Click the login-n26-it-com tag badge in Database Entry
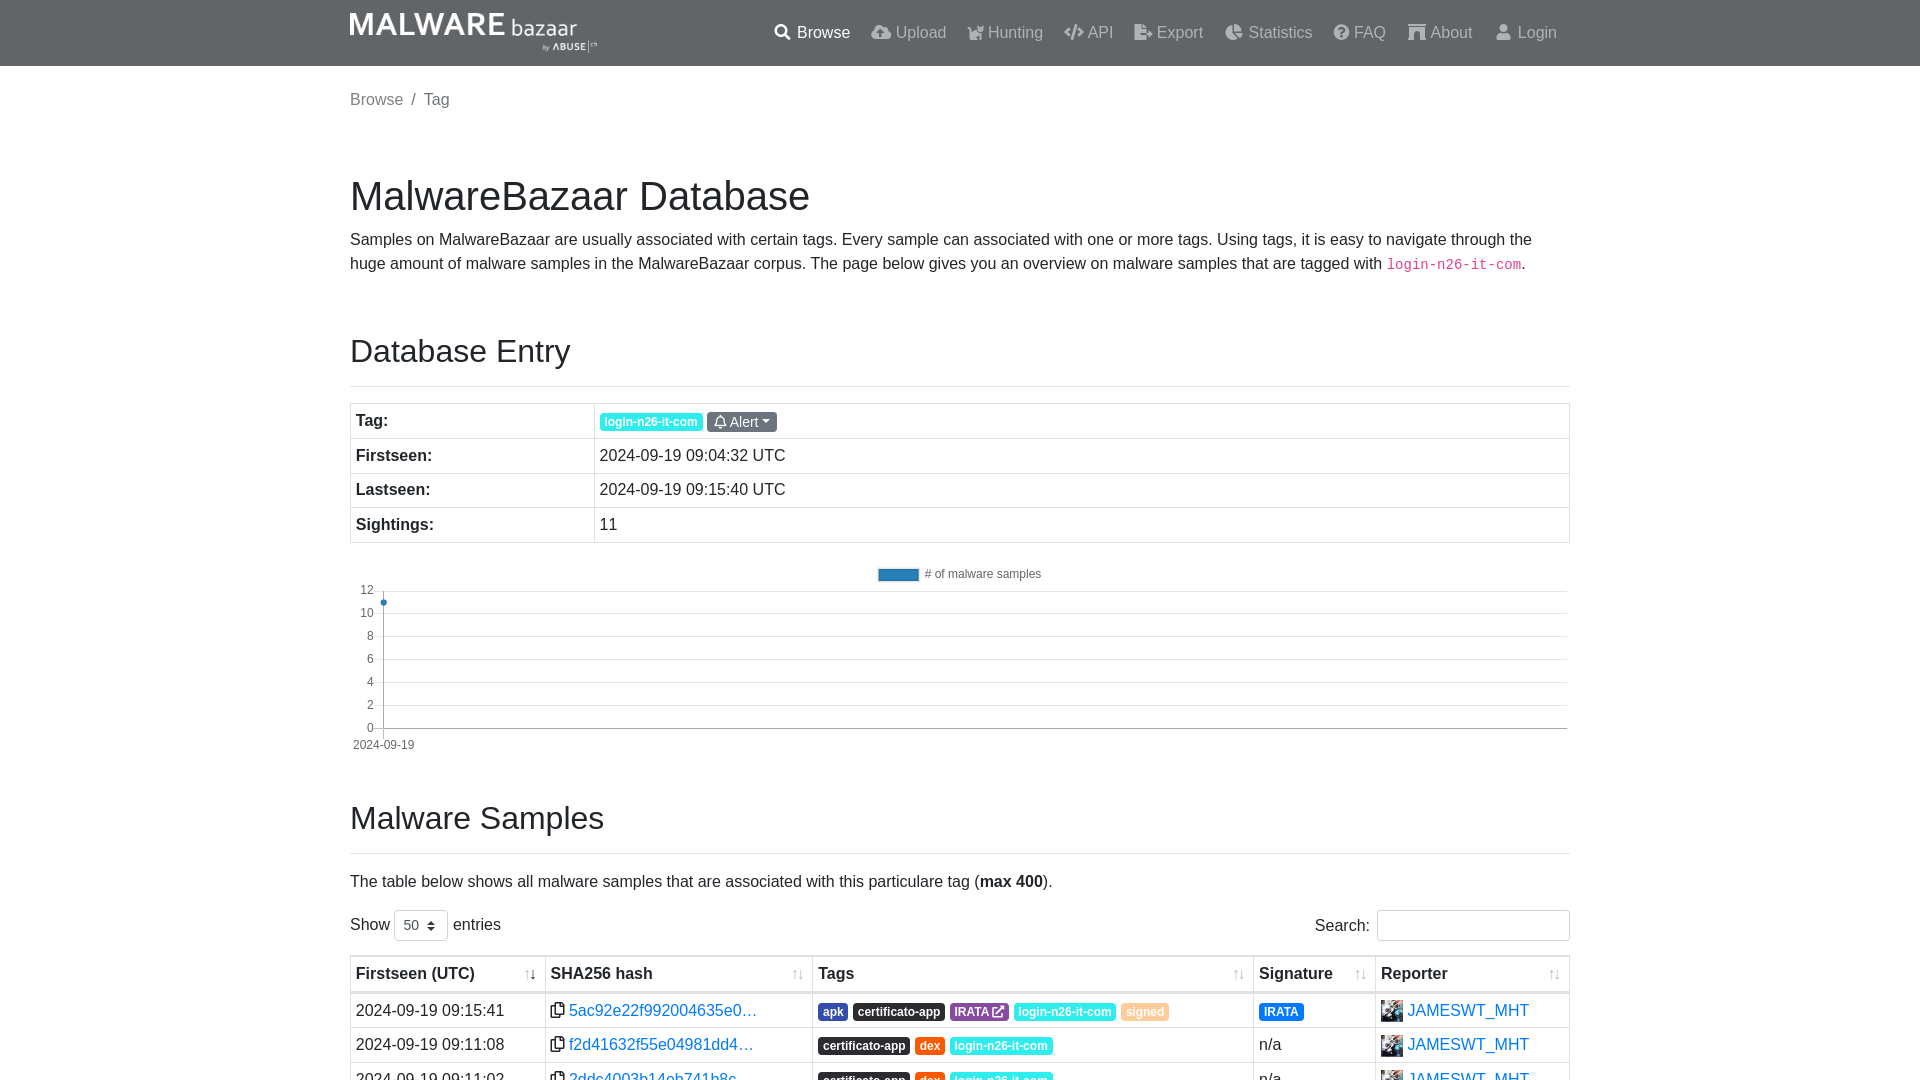Screen dimensions: 1920x1080 (x=651, y=422)
